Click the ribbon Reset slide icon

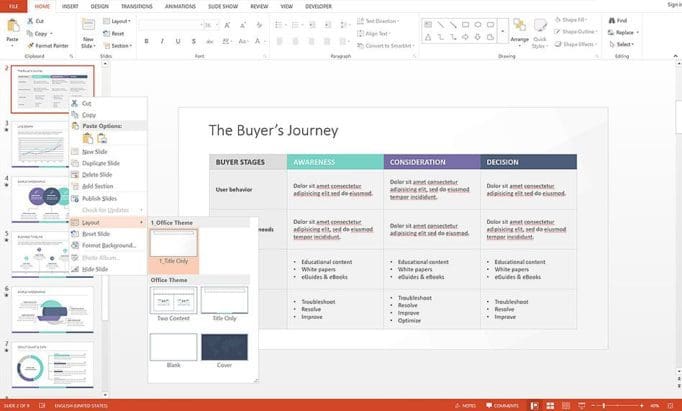tap(106, 33)
